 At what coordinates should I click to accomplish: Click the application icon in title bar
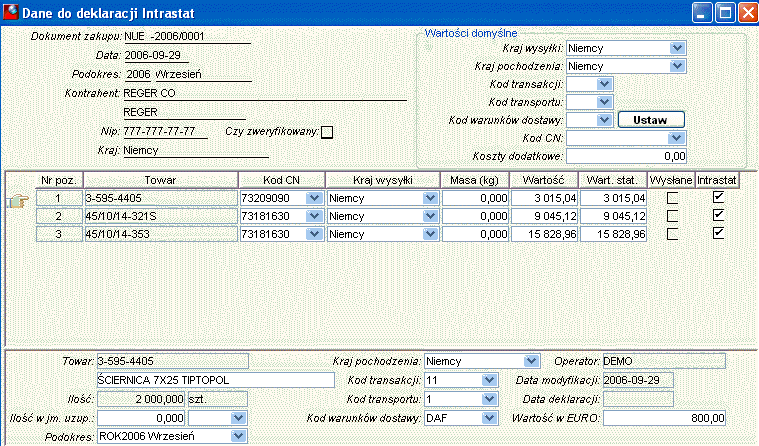pyautogui.click(x=11, y=12)
